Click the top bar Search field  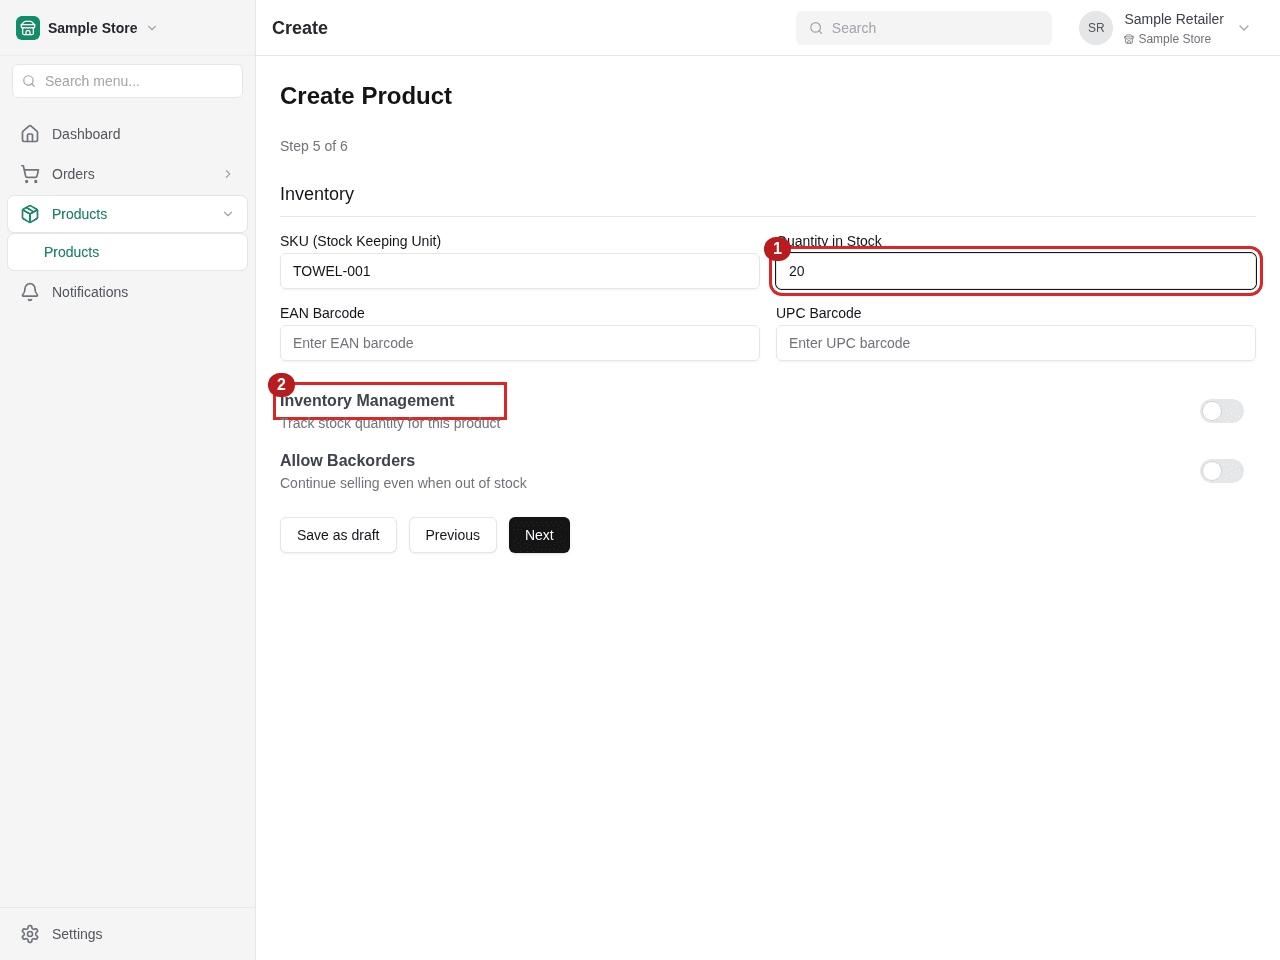(924, 28)
